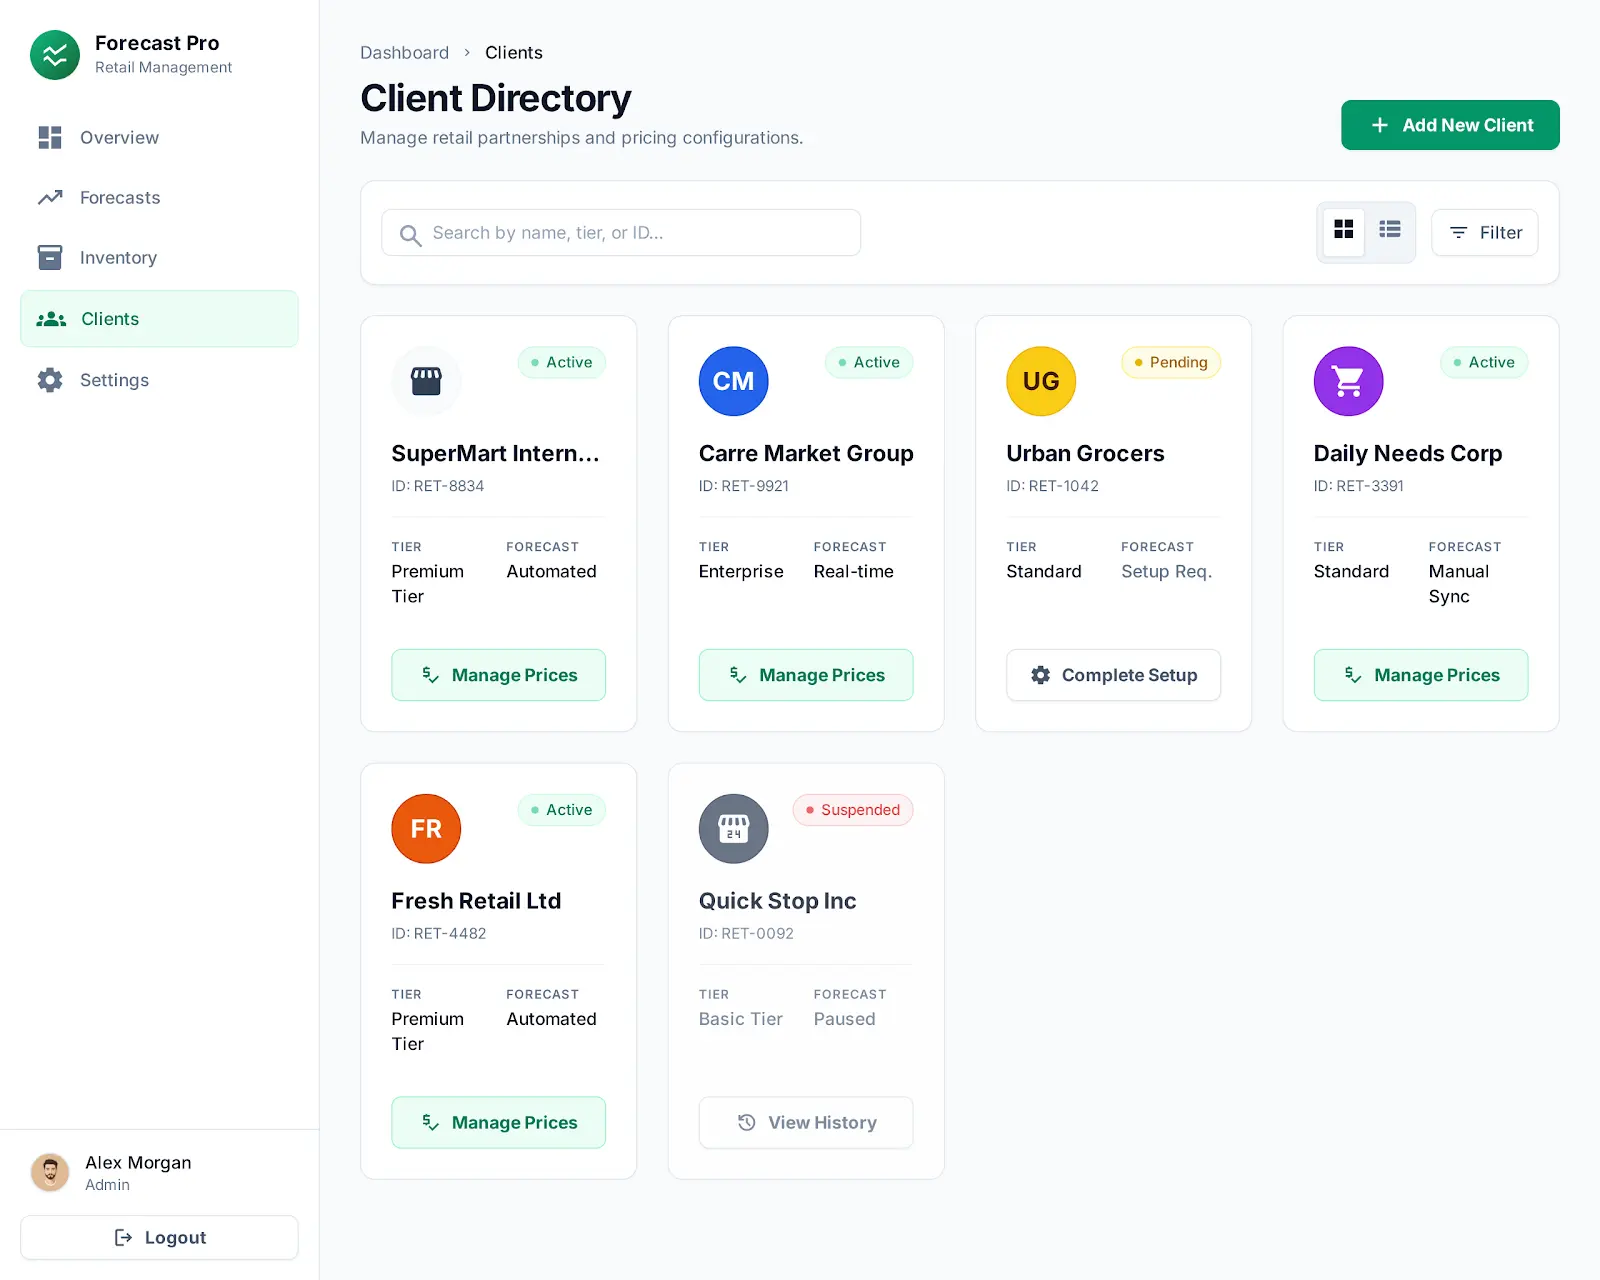Click the Add New Client button
1600x1280 pixels.
click(x=1449, y=125)
